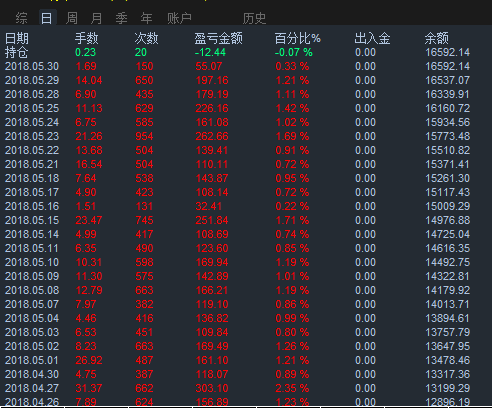This screenshot has height=408, width=492.
Task: Open the 月 monthly tab
Action: [96, 18]
